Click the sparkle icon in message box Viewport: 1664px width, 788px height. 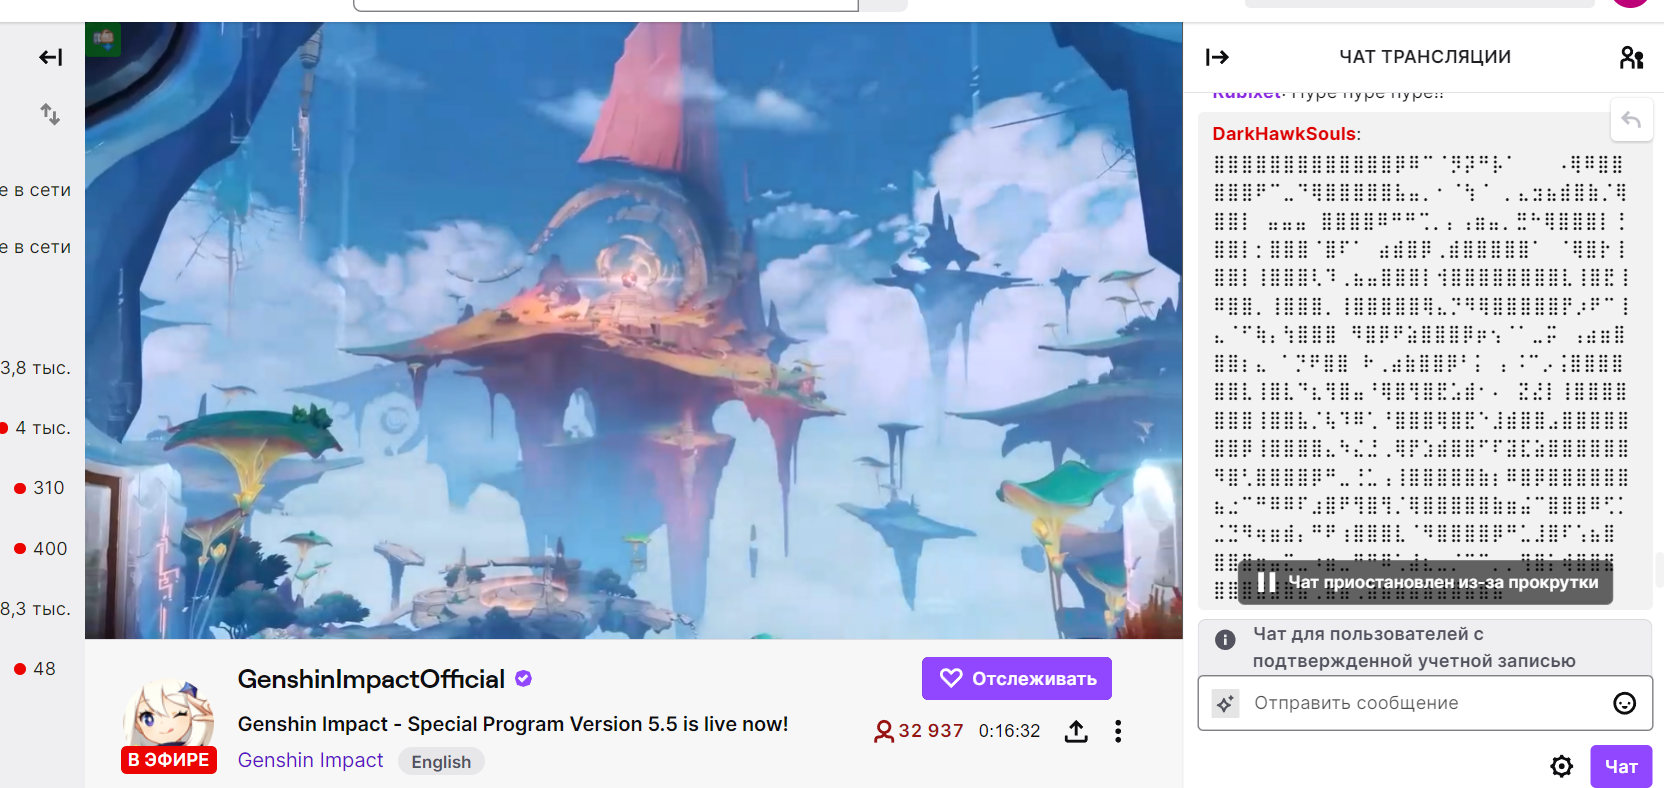click(x=1225, y=703)
